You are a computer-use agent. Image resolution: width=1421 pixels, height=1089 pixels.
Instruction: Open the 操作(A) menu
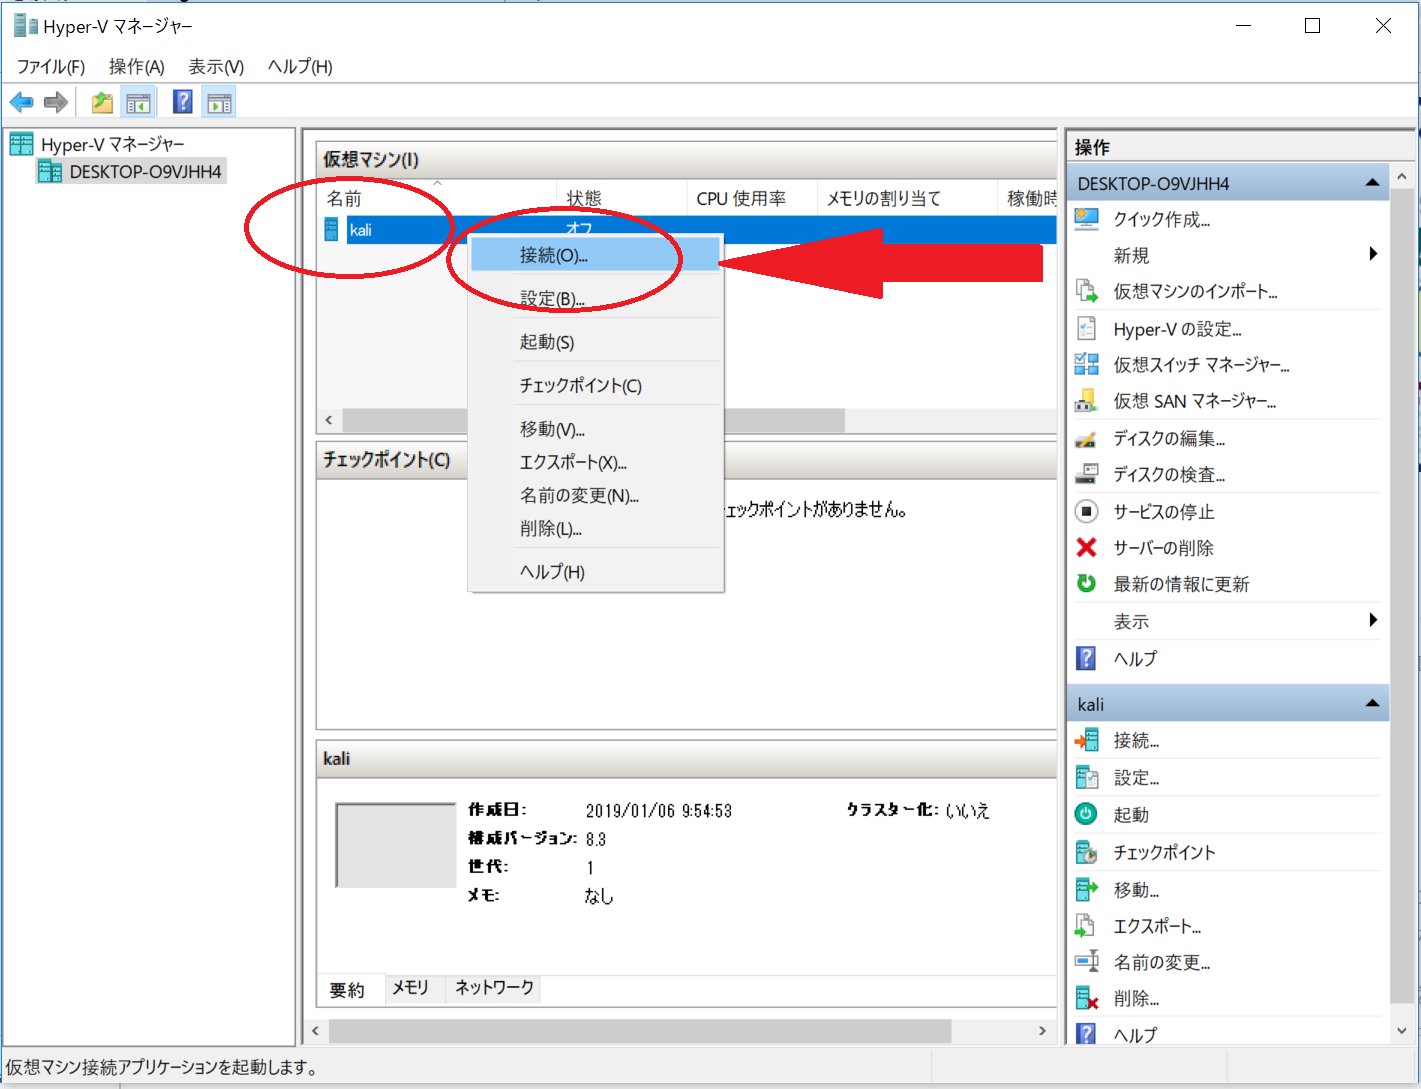(136, 67)
